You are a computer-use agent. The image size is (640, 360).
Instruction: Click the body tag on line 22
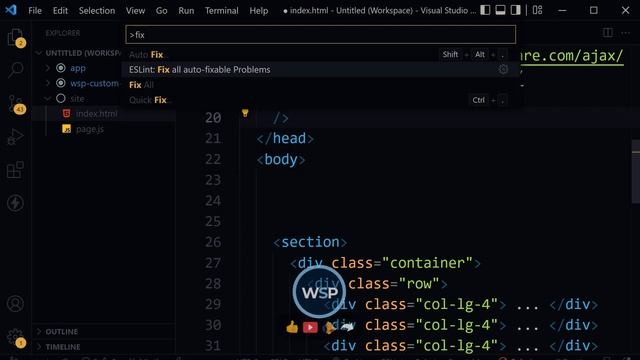[x=281, y=159]
